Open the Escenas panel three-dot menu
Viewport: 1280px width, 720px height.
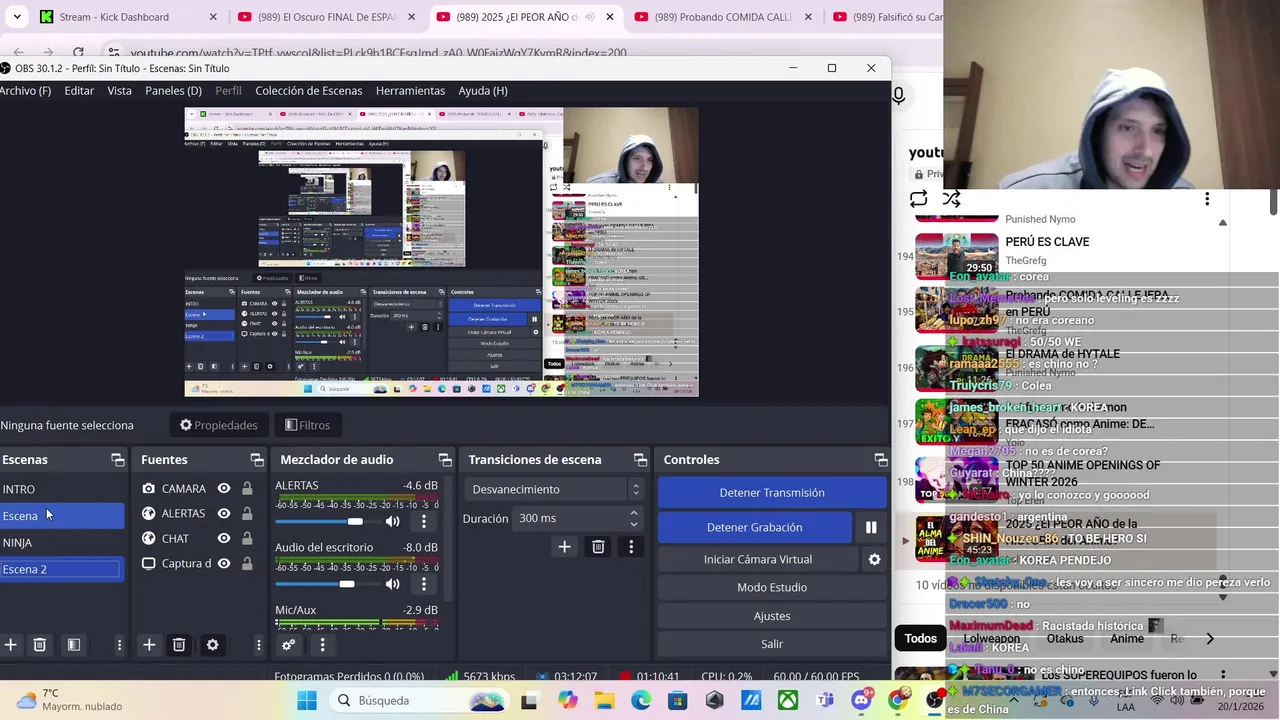119,645
